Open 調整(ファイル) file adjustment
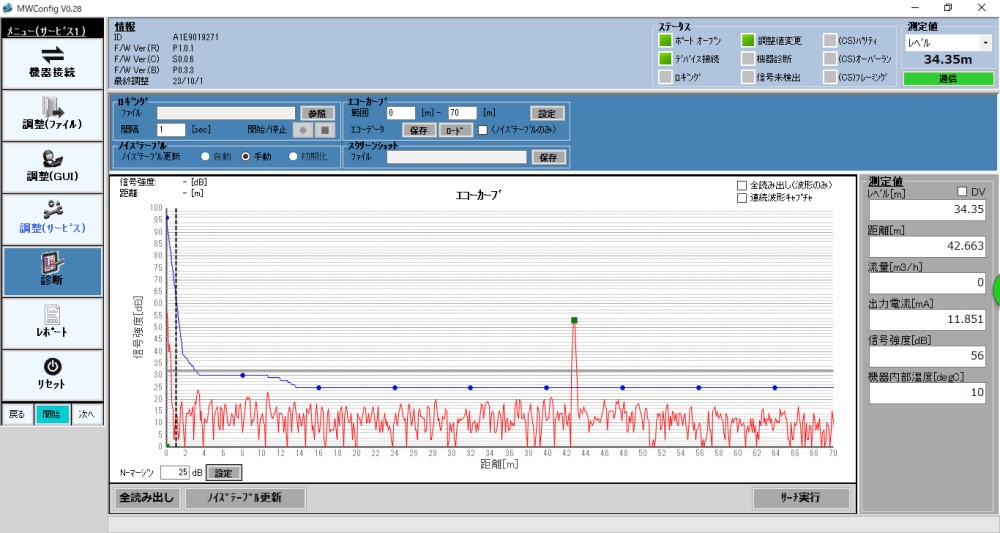The image size is (1000, 533). point(52,114)
